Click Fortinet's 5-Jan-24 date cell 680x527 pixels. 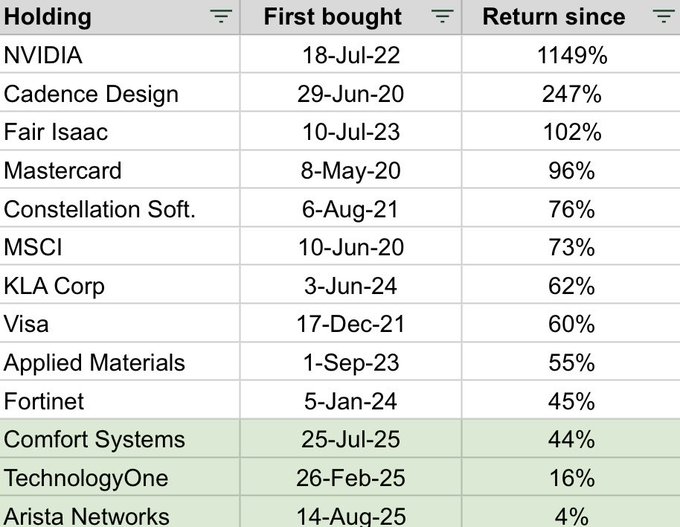[x=349, y=402]
